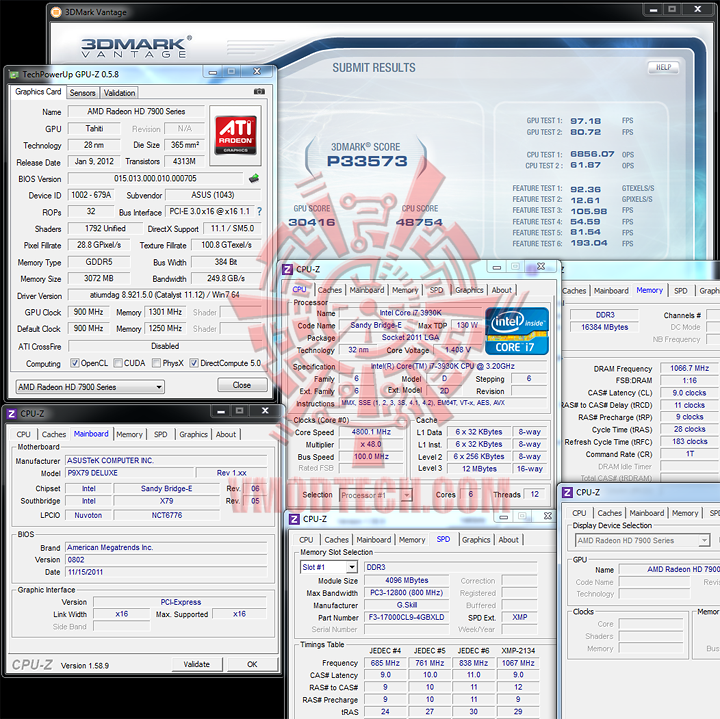The width and height of the screenshot is (720, 719).
Task: Click the CPU-Z Mainboard window title icon
Action: coord(11,414)
